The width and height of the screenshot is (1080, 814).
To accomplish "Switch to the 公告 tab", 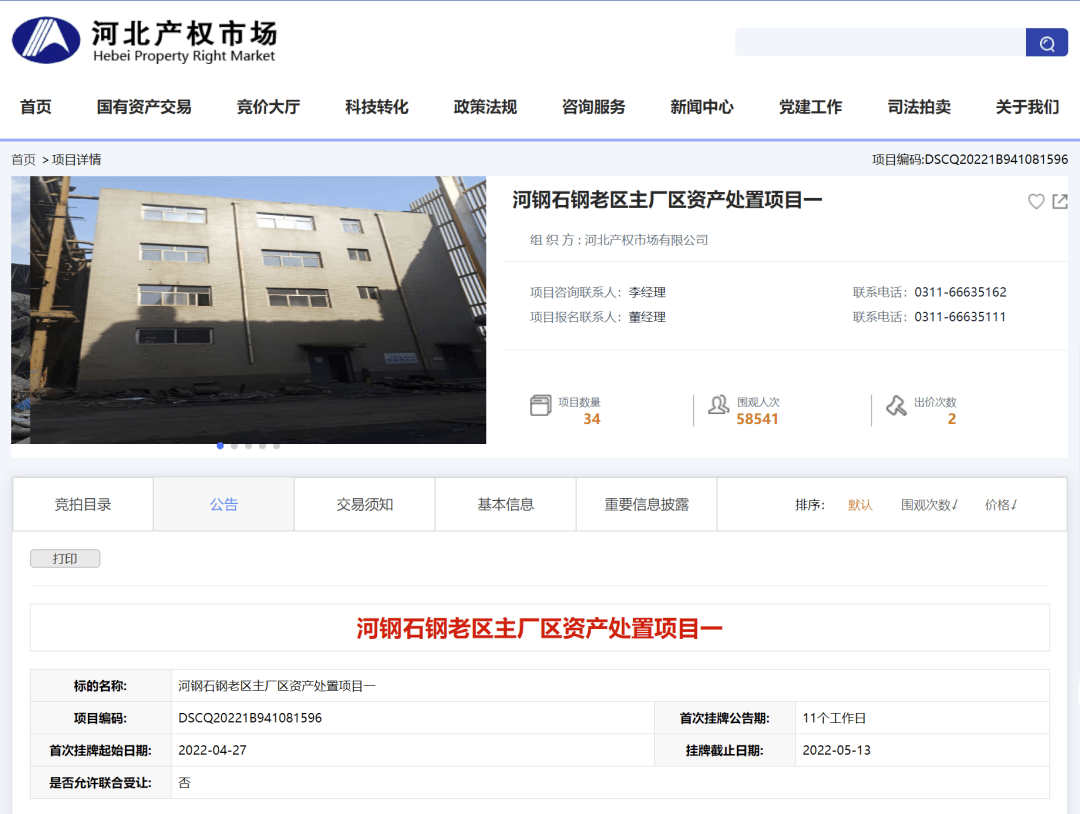I will click(x=224, y=504).
